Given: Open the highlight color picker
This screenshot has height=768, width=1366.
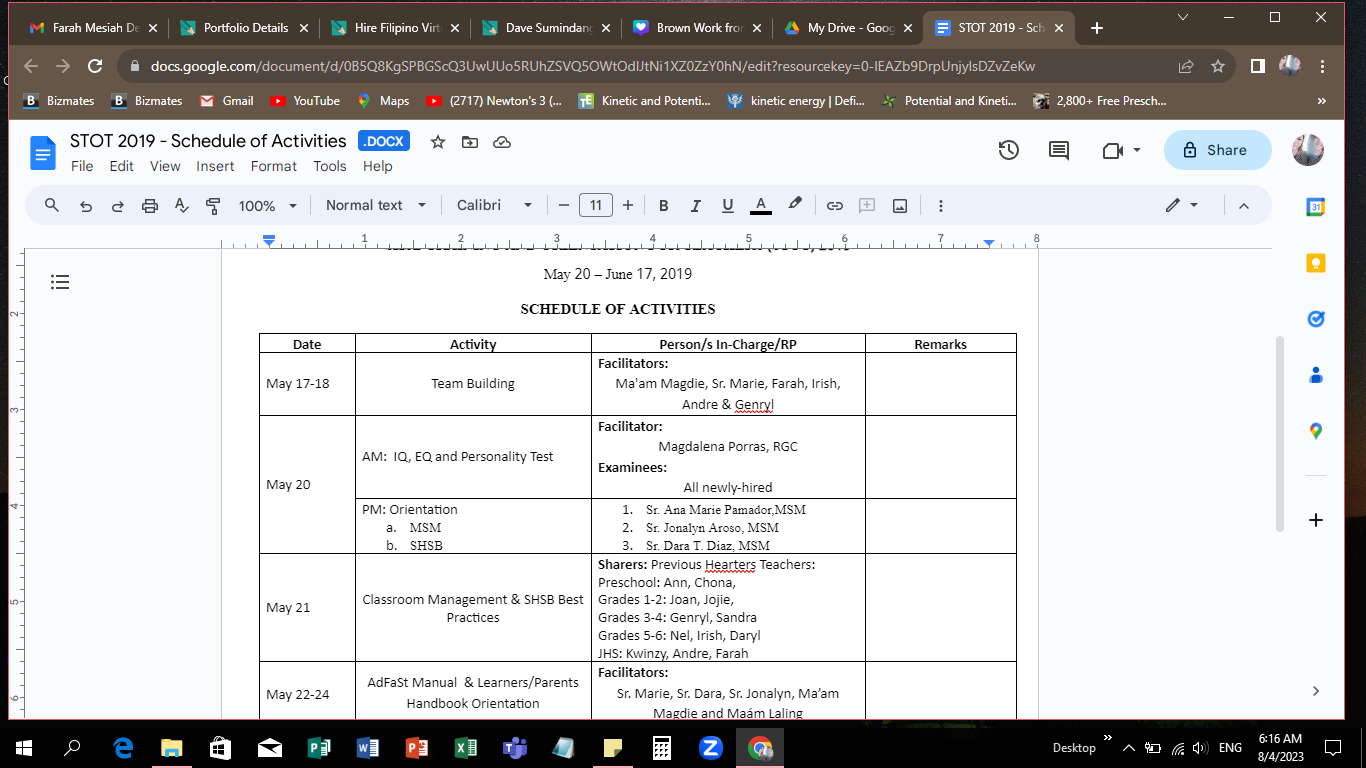Looking at the screenshot, I should coord(795,205).
